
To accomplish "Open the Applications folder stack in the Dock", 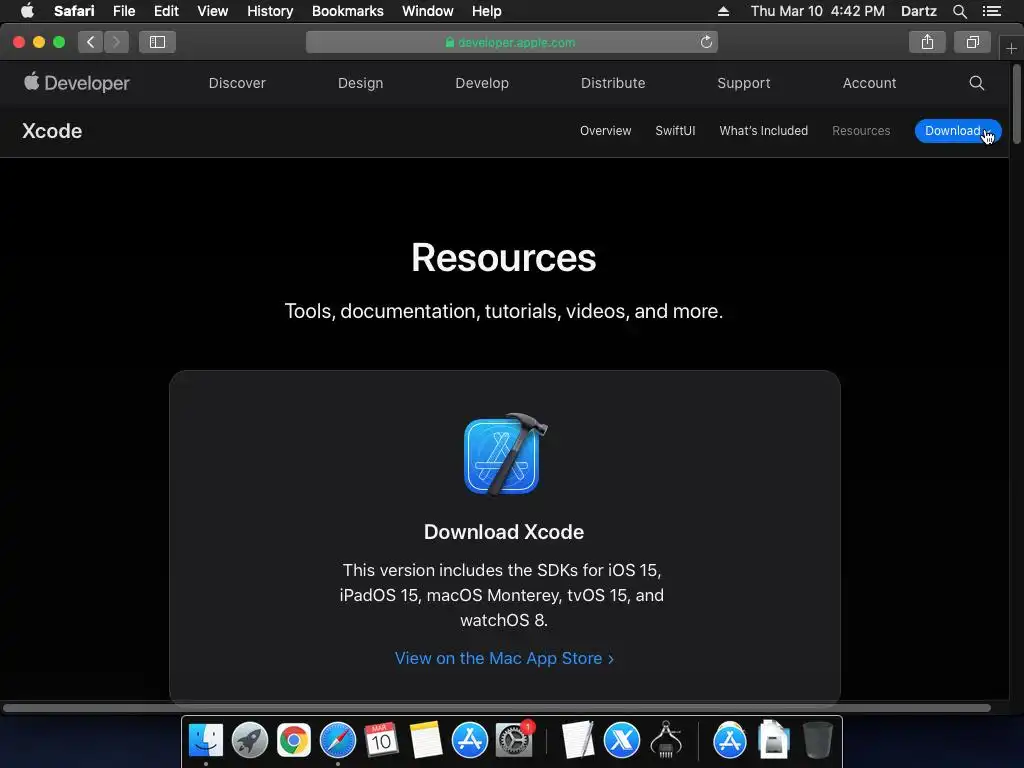I will click(x=729, y=741).
